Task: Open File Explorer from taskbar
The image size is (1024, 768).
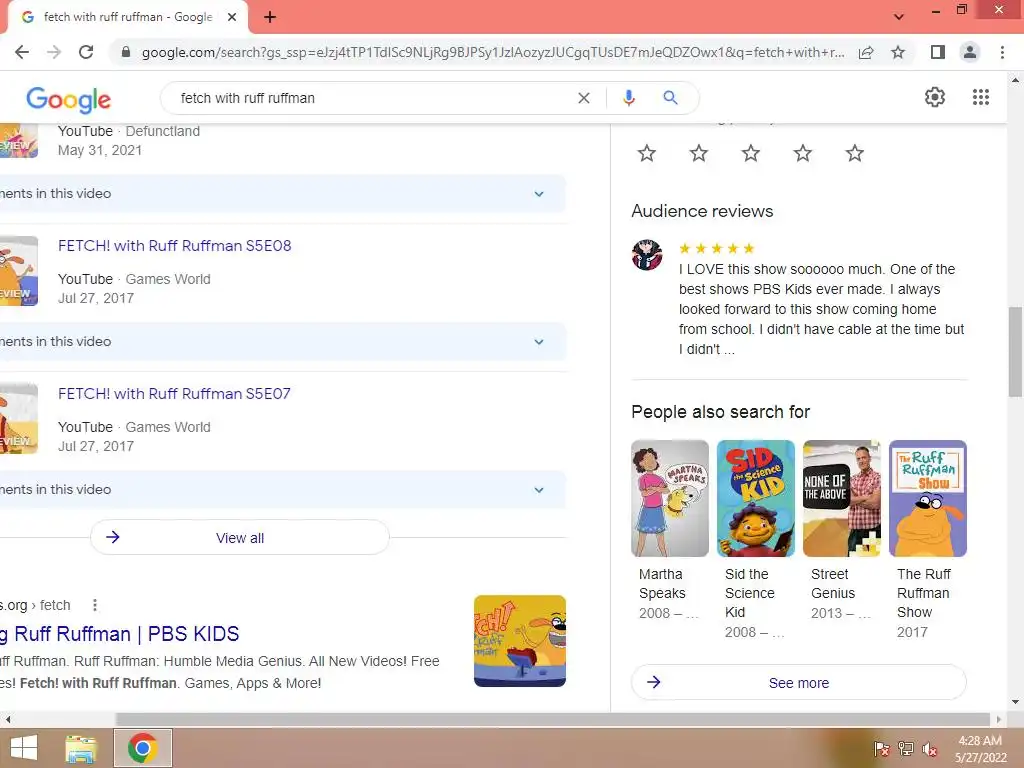Action: tap(81, 748)
